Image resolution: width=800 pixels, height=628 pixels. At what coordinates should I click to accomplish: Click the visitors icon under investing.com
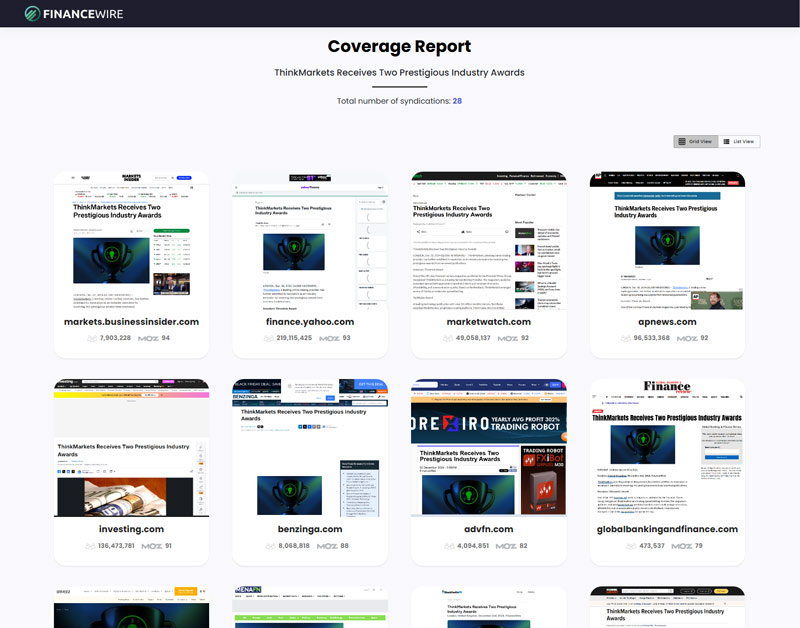point(90,546)
